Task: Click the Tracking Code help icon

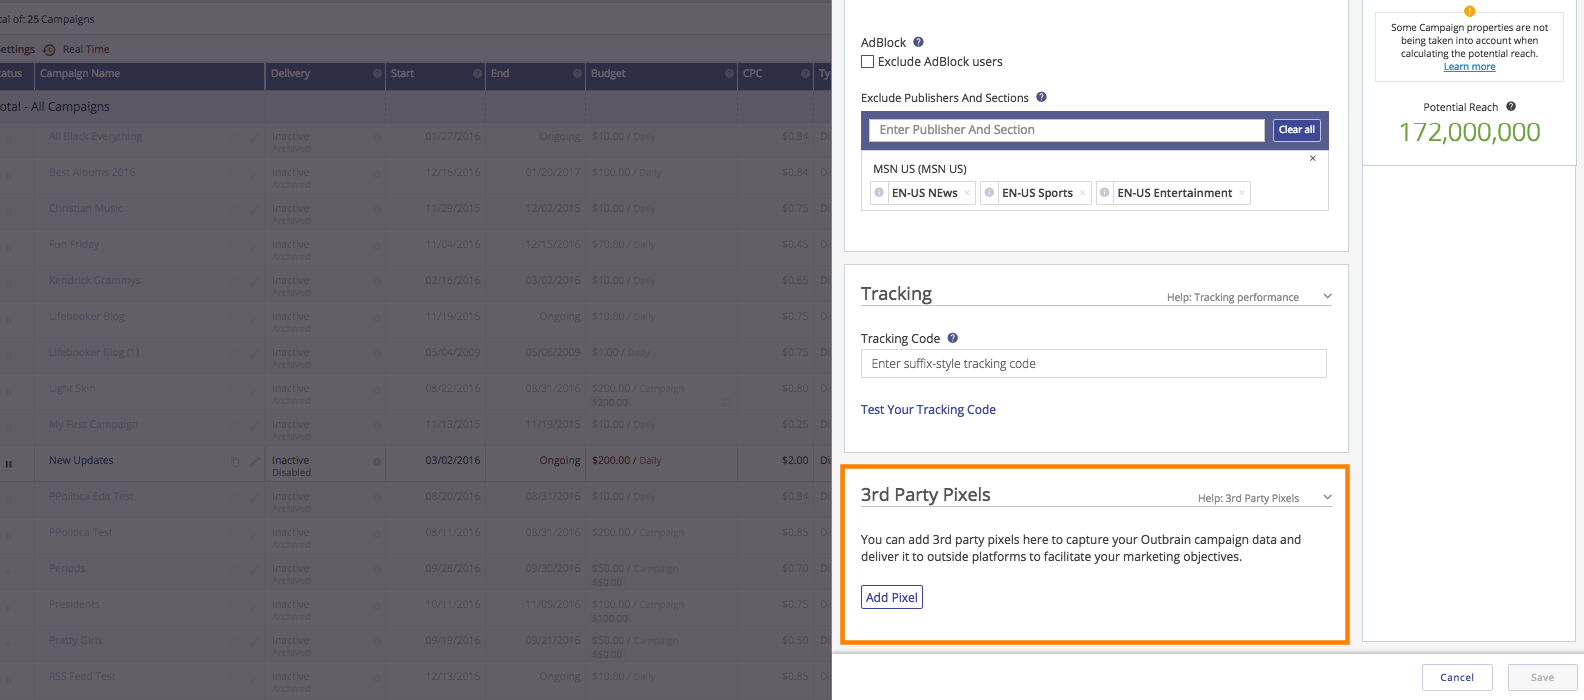Action: 953,338
